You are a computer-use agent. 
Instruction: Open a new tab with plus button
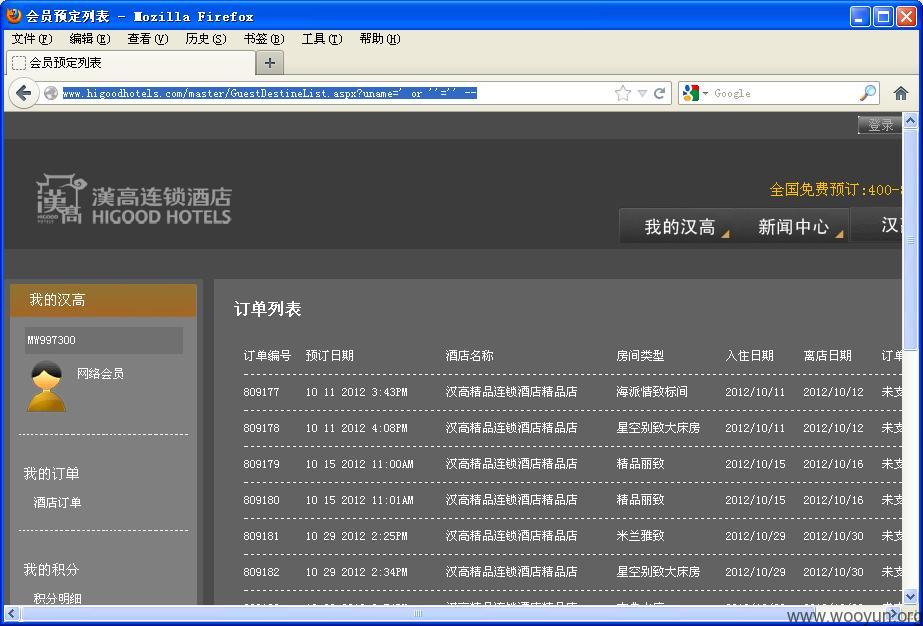click(270, 62)
